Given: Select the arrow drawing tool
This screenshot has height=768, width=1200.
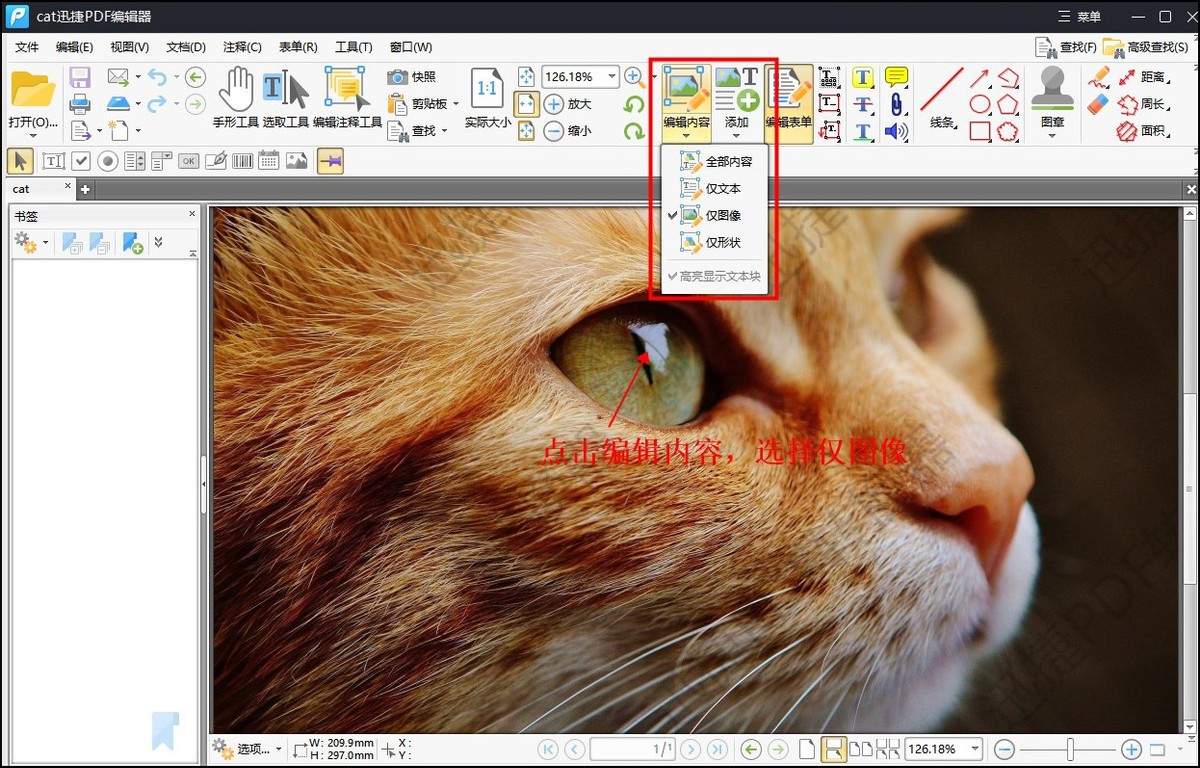Looking at the screenshot, I should pos(979,77).
